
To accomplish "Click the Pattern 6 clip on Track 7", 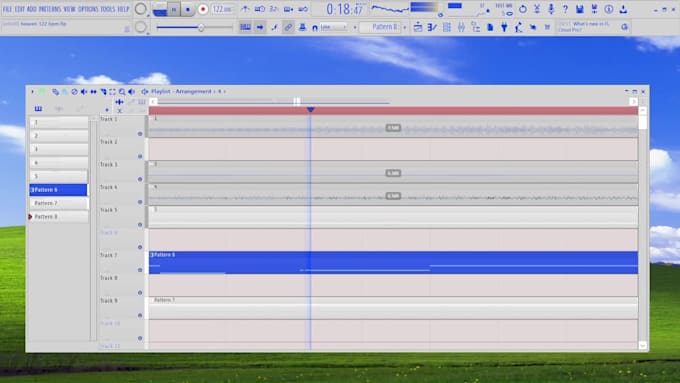I will [393, 263].
